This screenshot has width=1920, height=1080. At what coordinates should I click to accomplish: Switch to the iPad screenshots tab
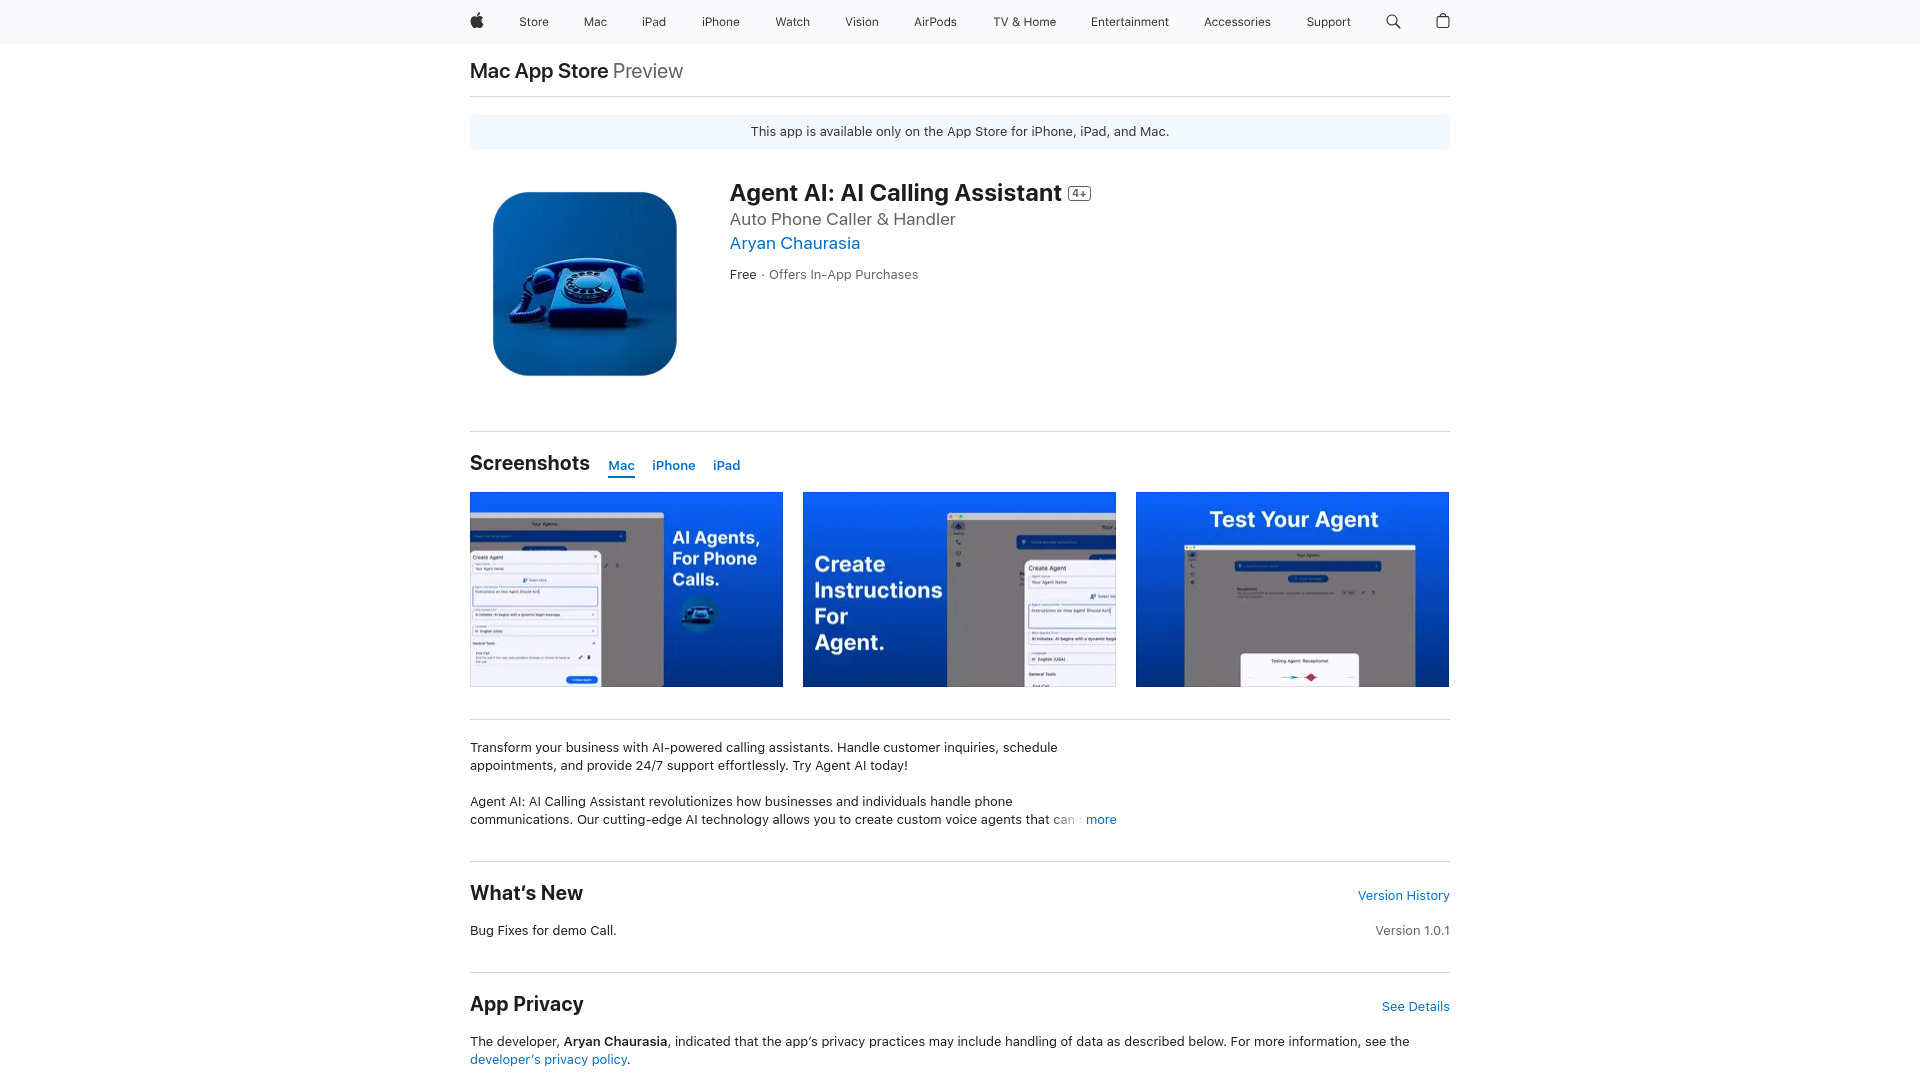point(727,465)
